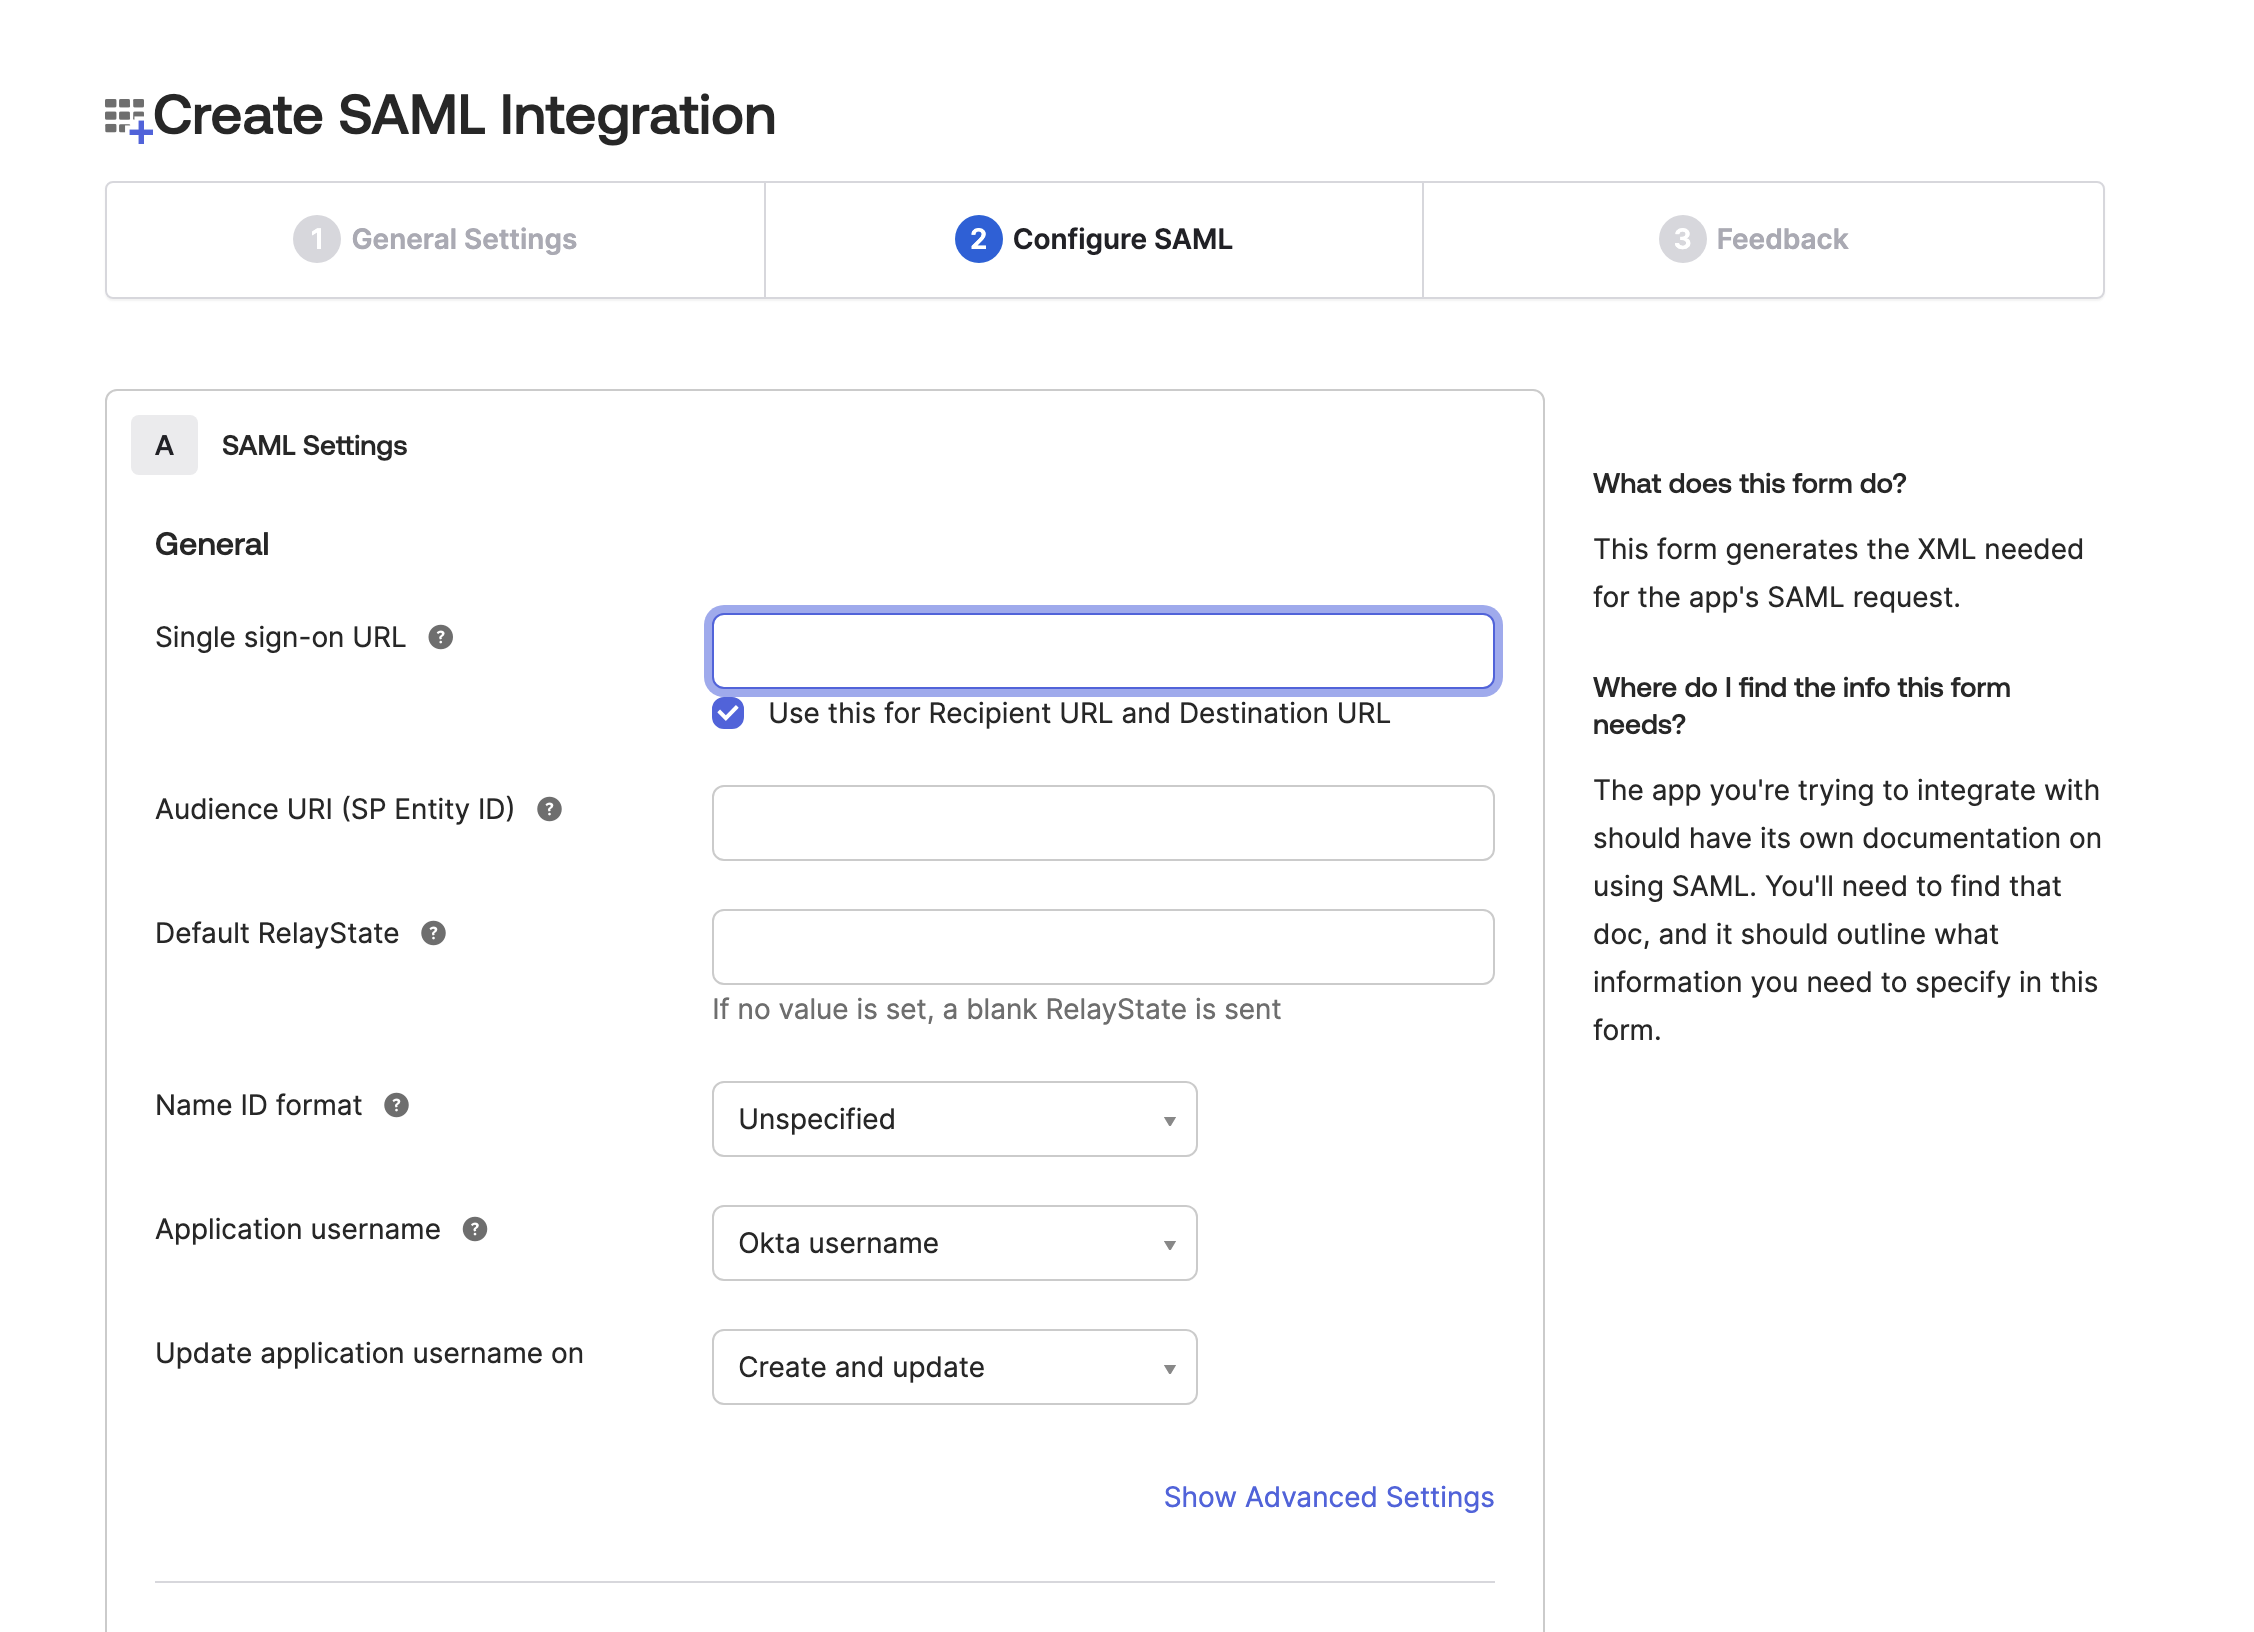The height and width of the screenshot is (1632, 2254).
Task: Focus the Single sign-on URL field
Action: (x=1103, y=651)
